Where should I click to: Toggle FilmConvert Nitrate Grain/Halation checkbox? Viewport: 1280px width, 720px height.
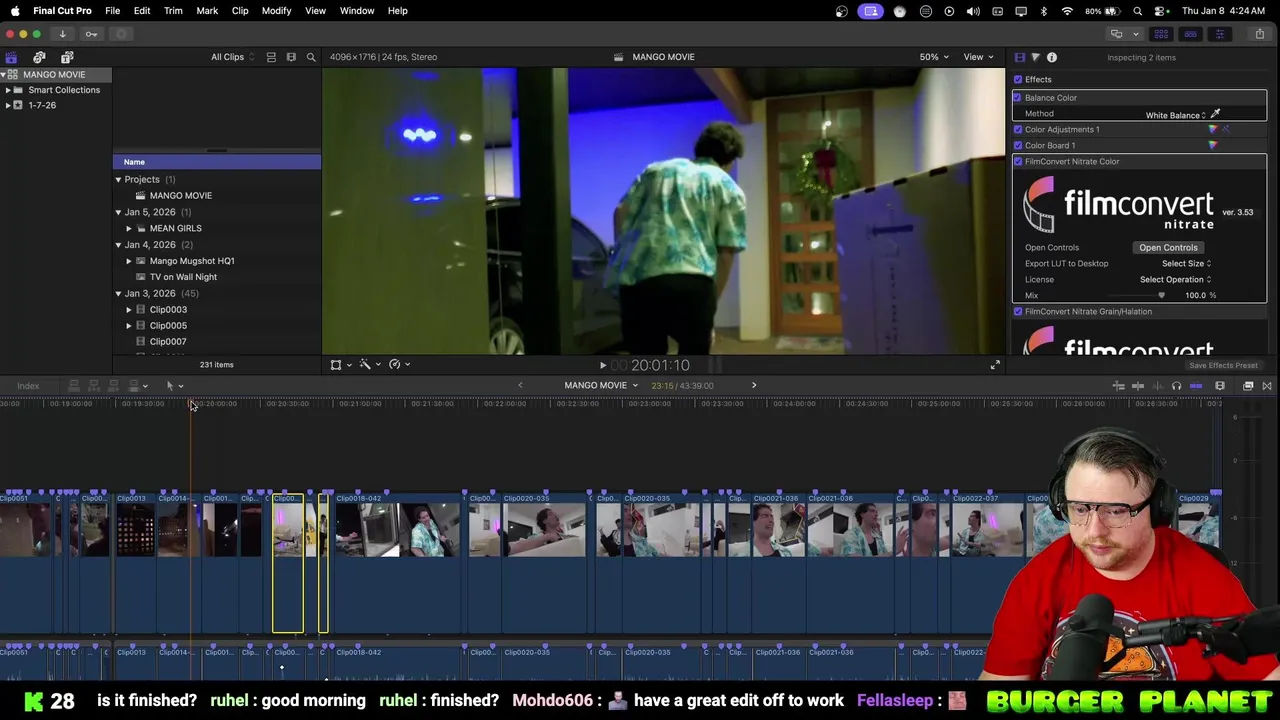(1018, 311)
